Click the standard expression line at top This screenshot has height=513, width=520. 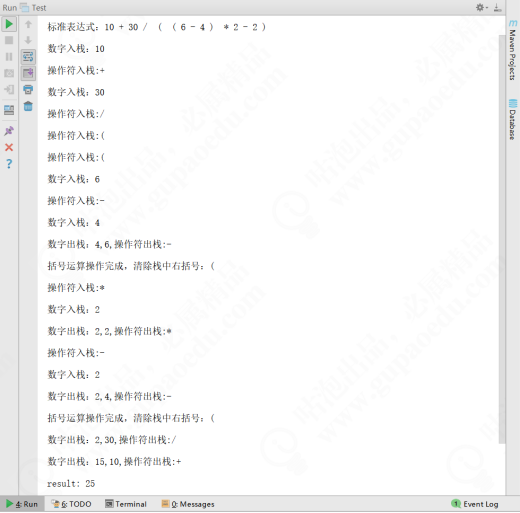point(157,27)
